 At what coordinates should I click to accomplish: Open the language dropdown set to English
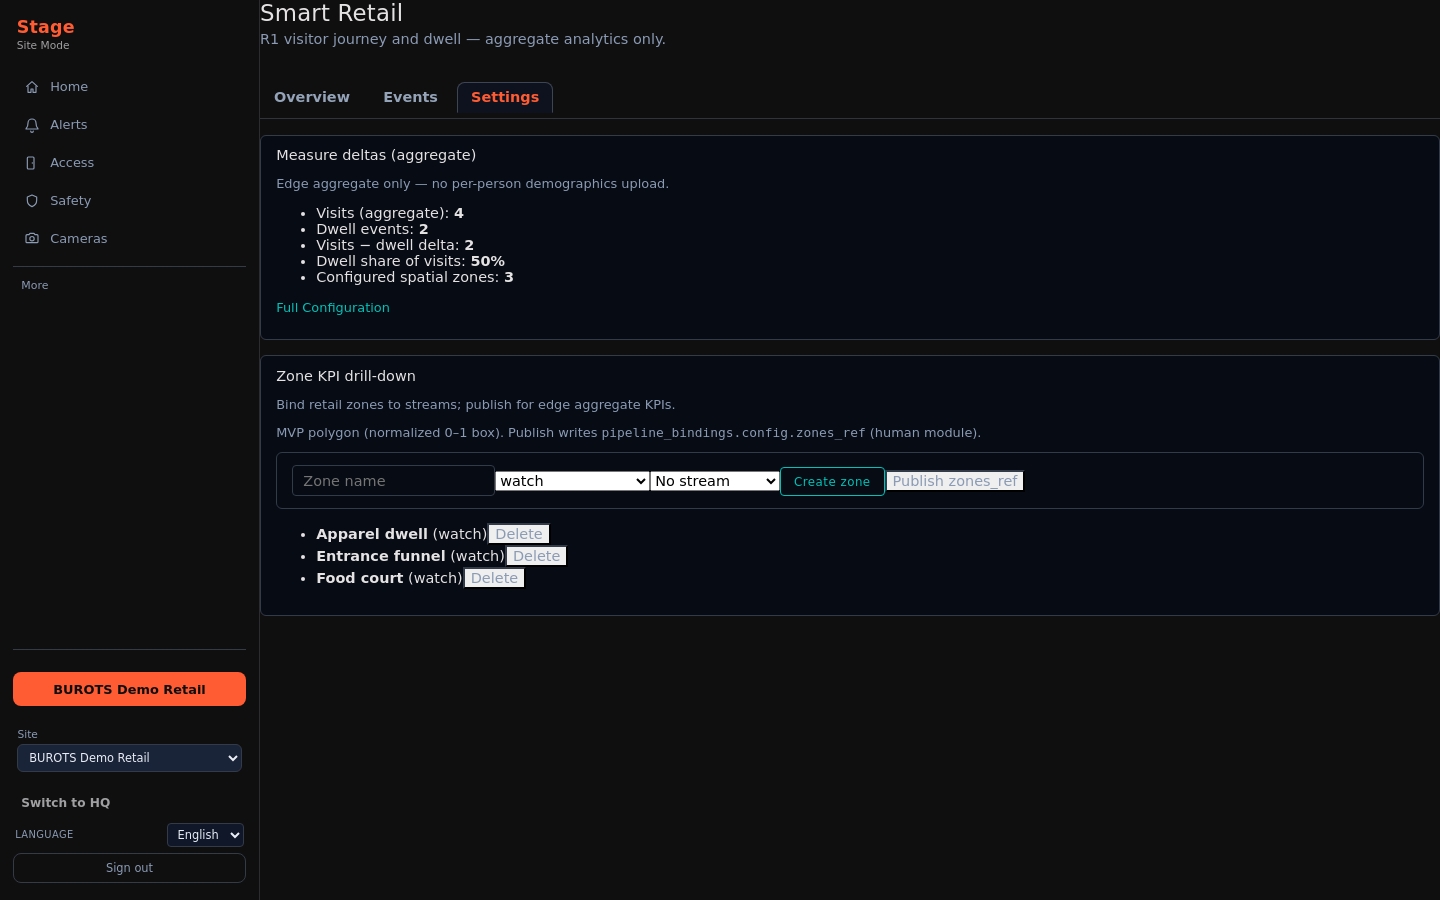click(205, 835)
